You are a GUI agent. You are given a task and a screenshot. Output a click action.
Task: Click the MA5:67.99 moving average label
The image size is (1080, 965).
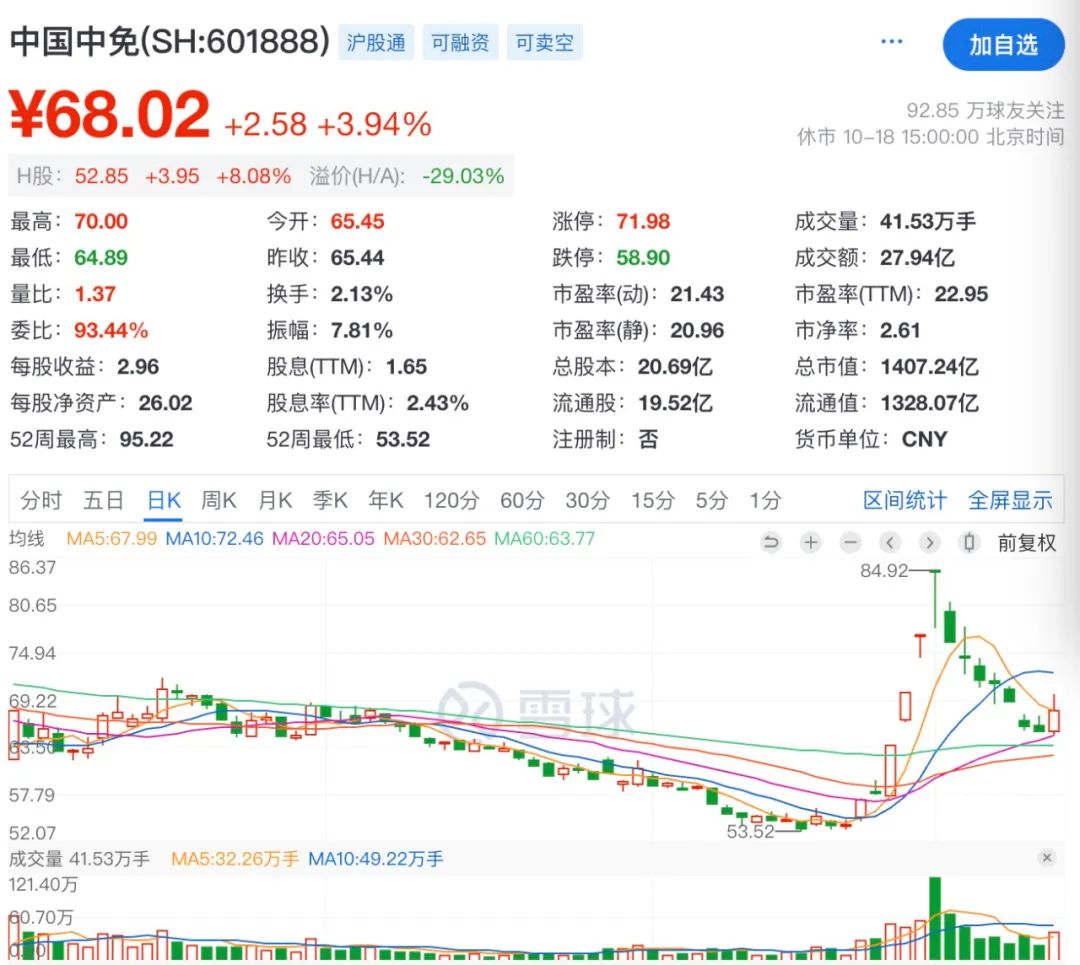click(x=112, y=539)
